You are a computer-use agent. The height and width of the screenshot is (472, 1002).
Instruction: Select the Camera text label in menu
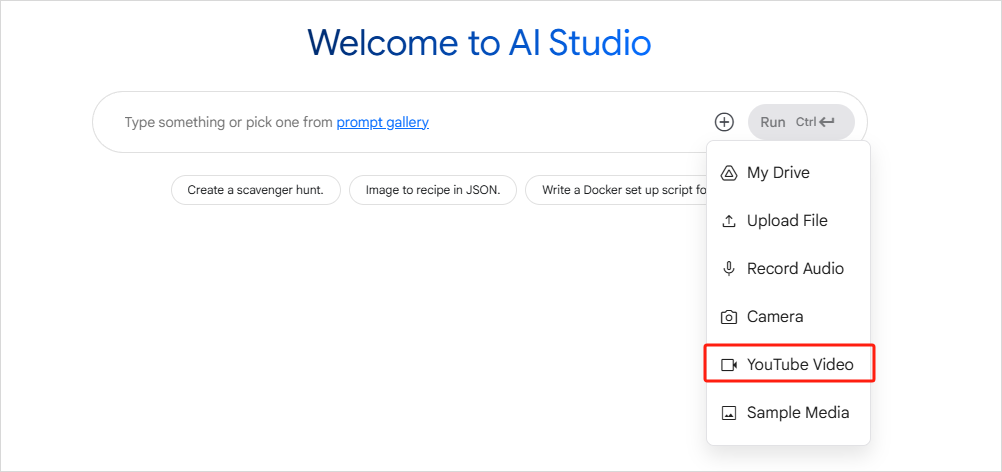point(775,317)
